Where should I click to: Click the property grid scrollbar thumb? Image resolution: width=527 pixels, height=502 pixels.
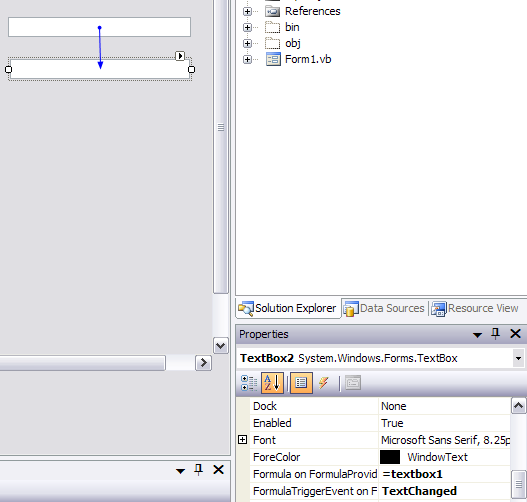519,485
